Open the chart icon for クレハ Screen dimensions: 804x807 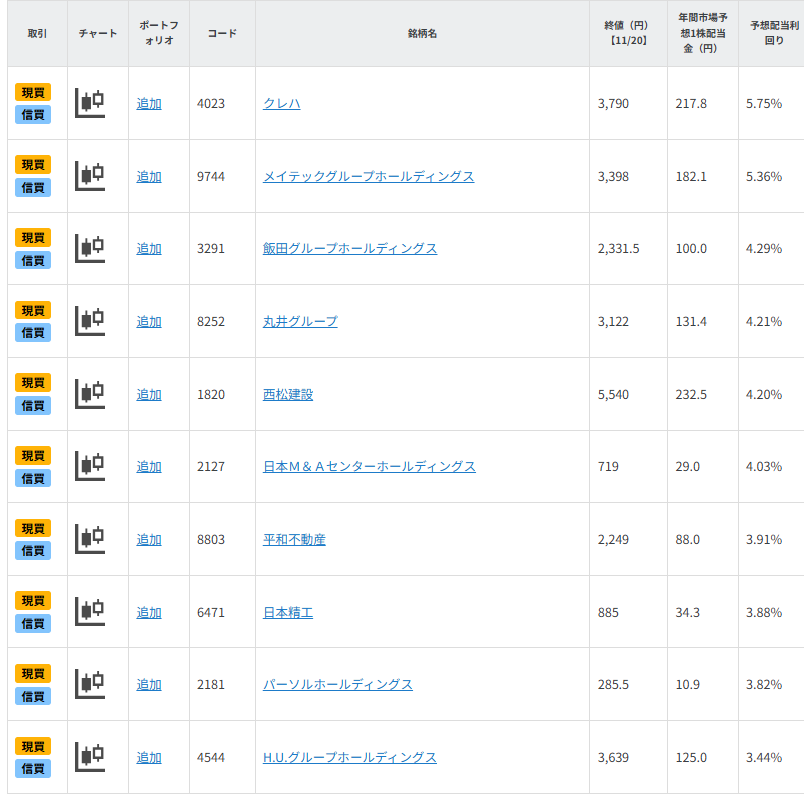(x=90, y=103)
